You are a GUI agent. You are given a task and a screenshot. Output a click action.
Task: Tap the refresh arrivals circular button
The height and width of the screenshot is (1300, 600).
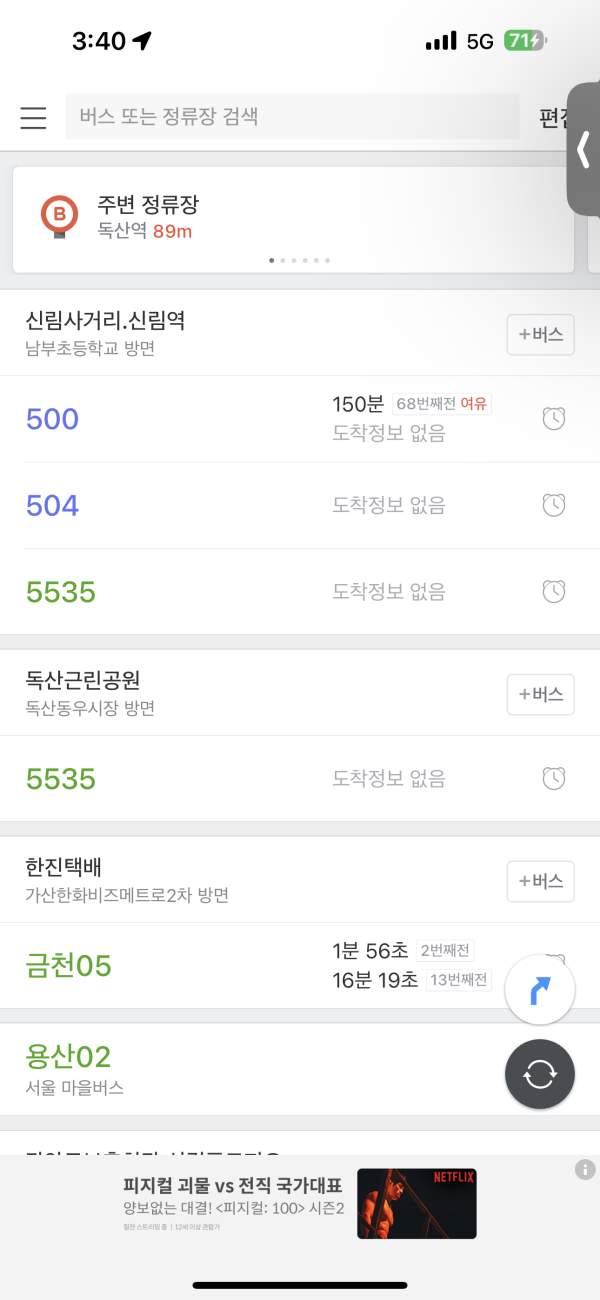tap(540, 1074)
